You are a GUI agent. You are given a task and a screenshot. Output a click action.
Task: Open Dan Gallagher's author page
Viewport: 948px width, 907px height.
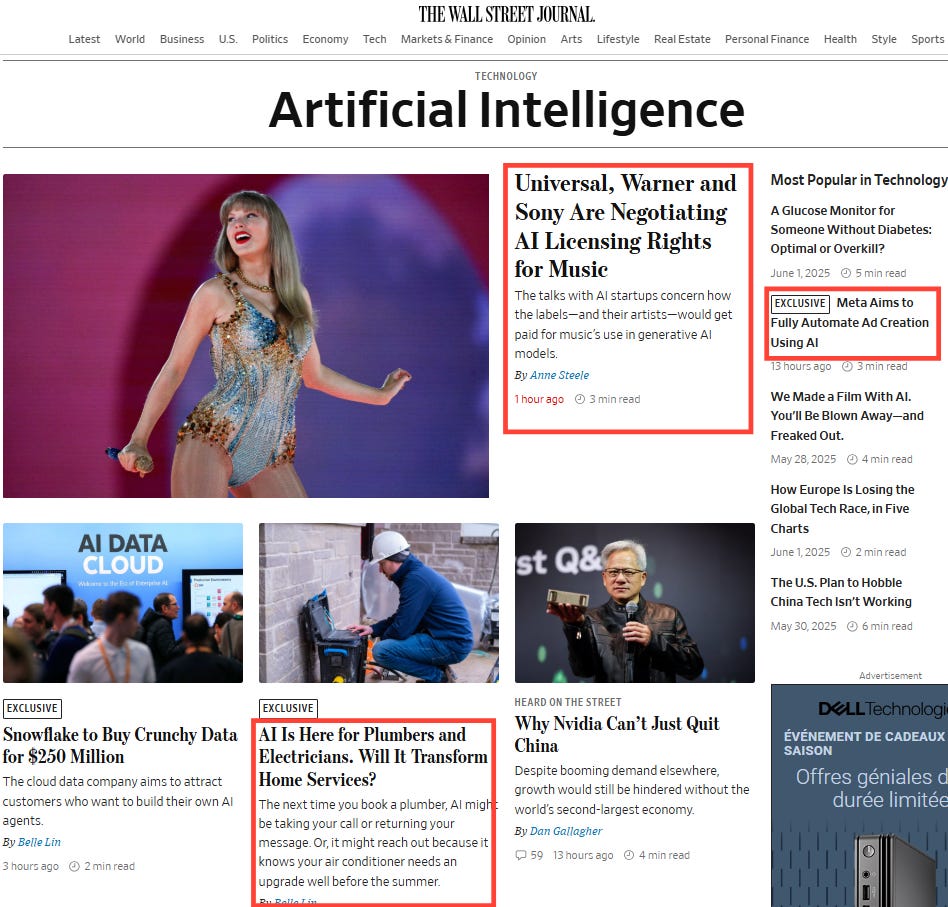(566, 831)
